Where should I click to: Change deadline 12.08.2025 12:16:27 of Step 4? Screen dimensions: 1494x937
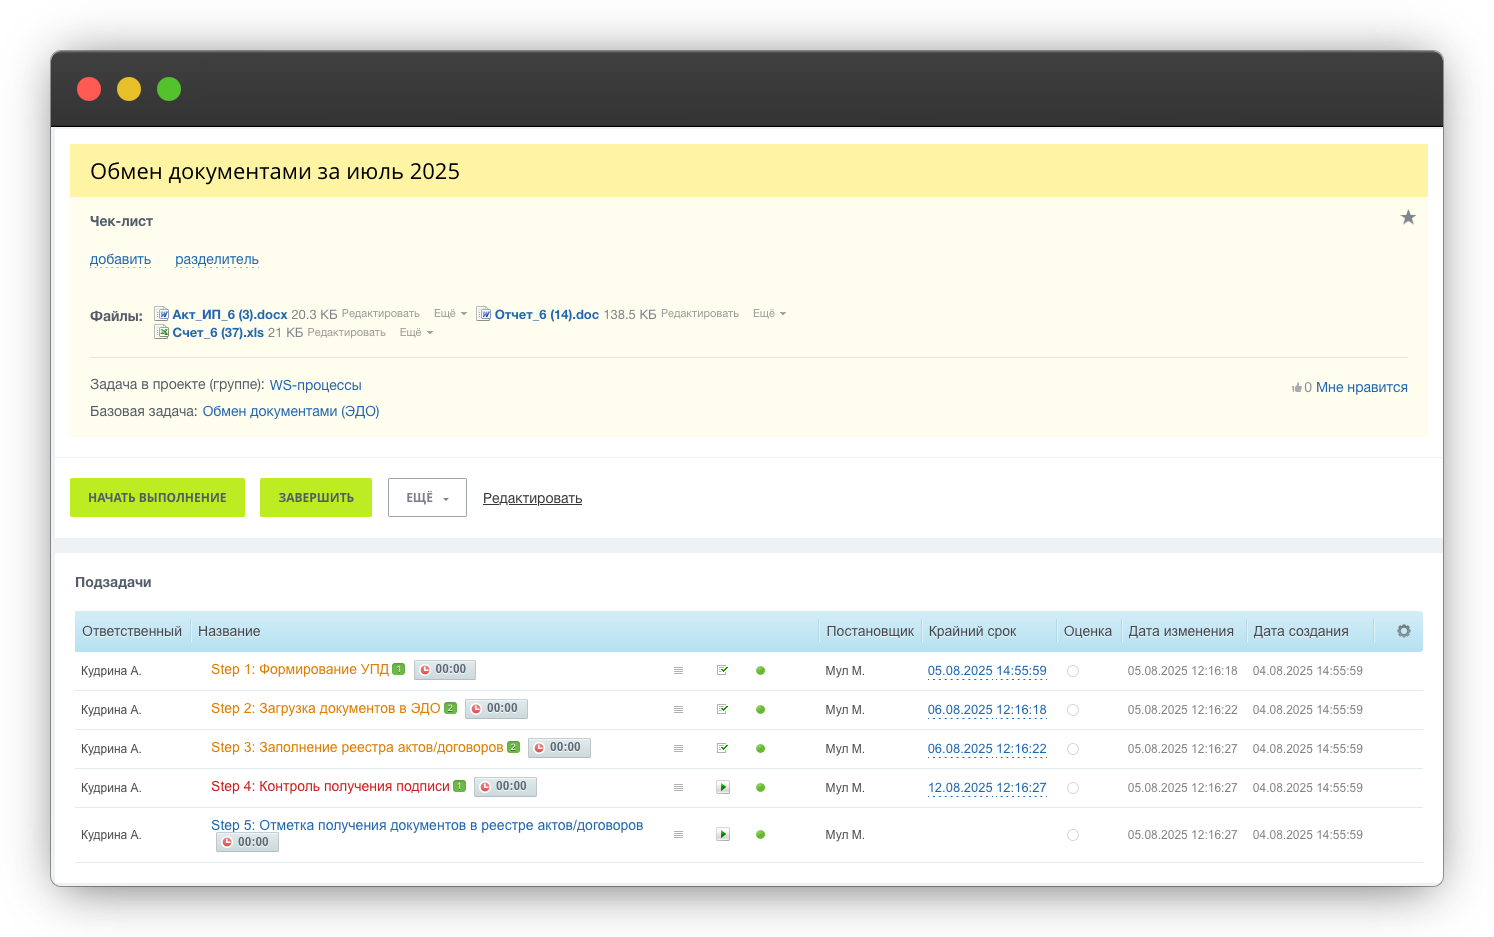coord(987,788)
